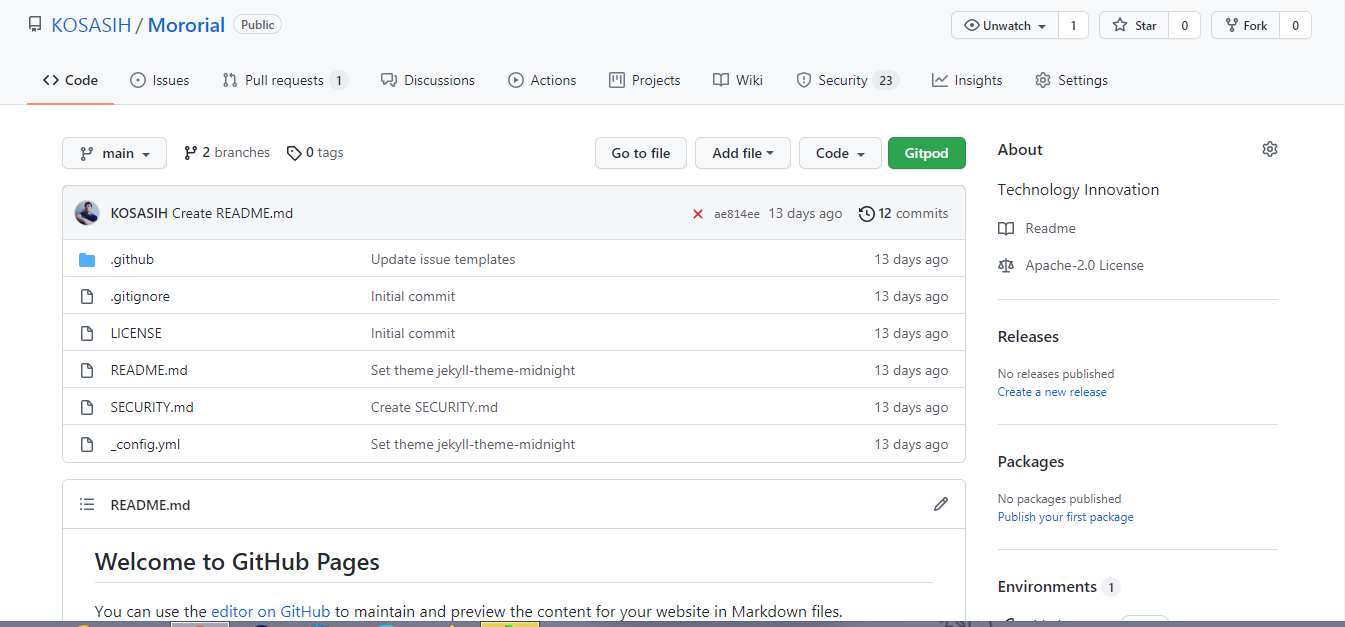Click the KOSASIH commit author avatar
This screenshot has width=1345, height=627.
(87, 213)
